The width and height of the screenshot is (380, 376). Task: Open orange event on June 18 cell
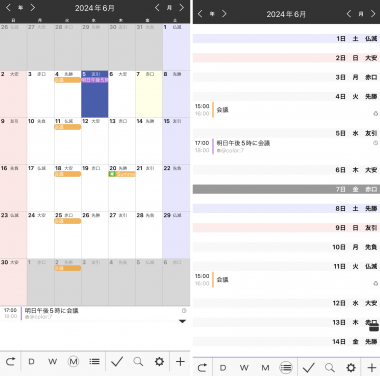pyautogui.click(x=68, y=174)
